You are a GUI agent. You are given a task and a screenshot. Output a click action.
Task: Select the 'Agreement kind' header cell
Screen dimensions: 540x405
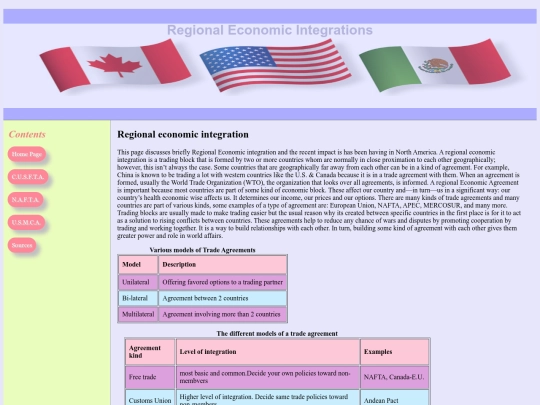pyautogui.click(x=150, y=352)
